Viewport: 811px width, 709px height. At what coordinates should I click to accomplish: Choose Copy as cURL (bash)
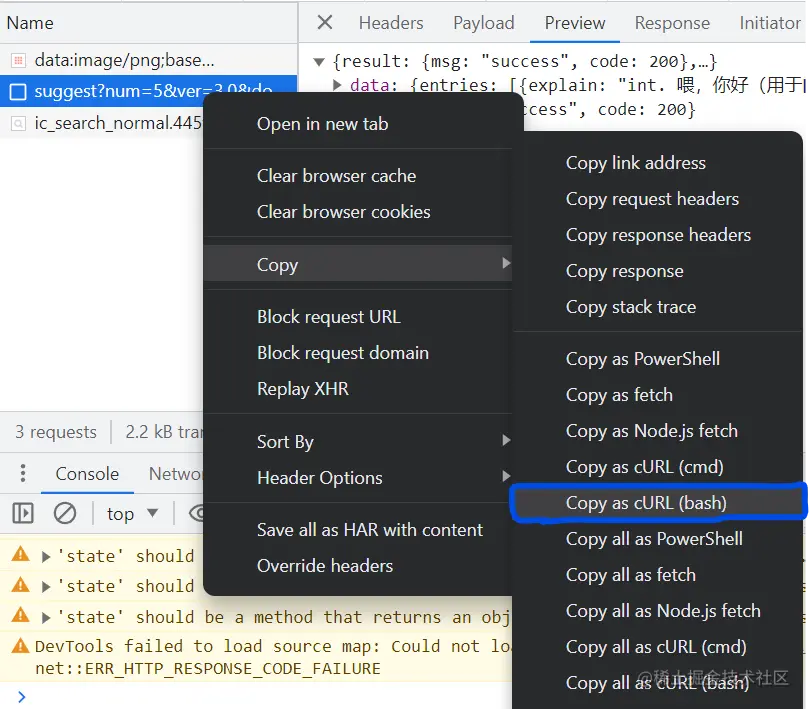click(x=658, y=503)
